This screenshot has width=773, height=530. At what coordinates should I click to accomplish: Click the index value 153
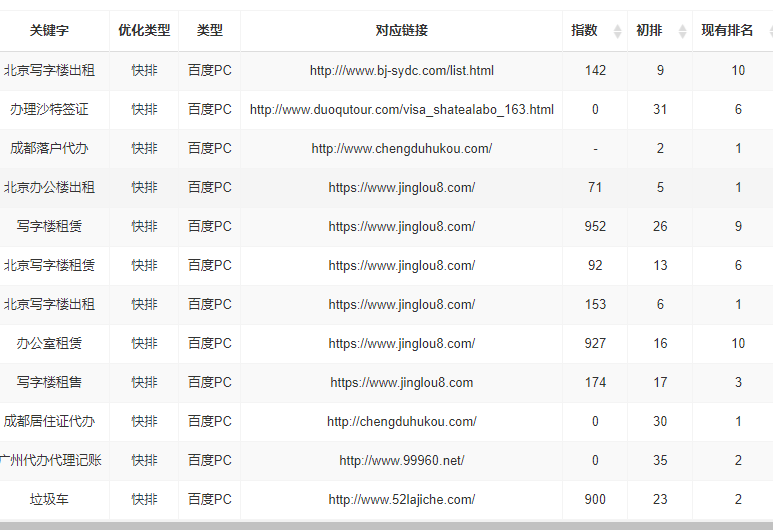pos(595,304)
